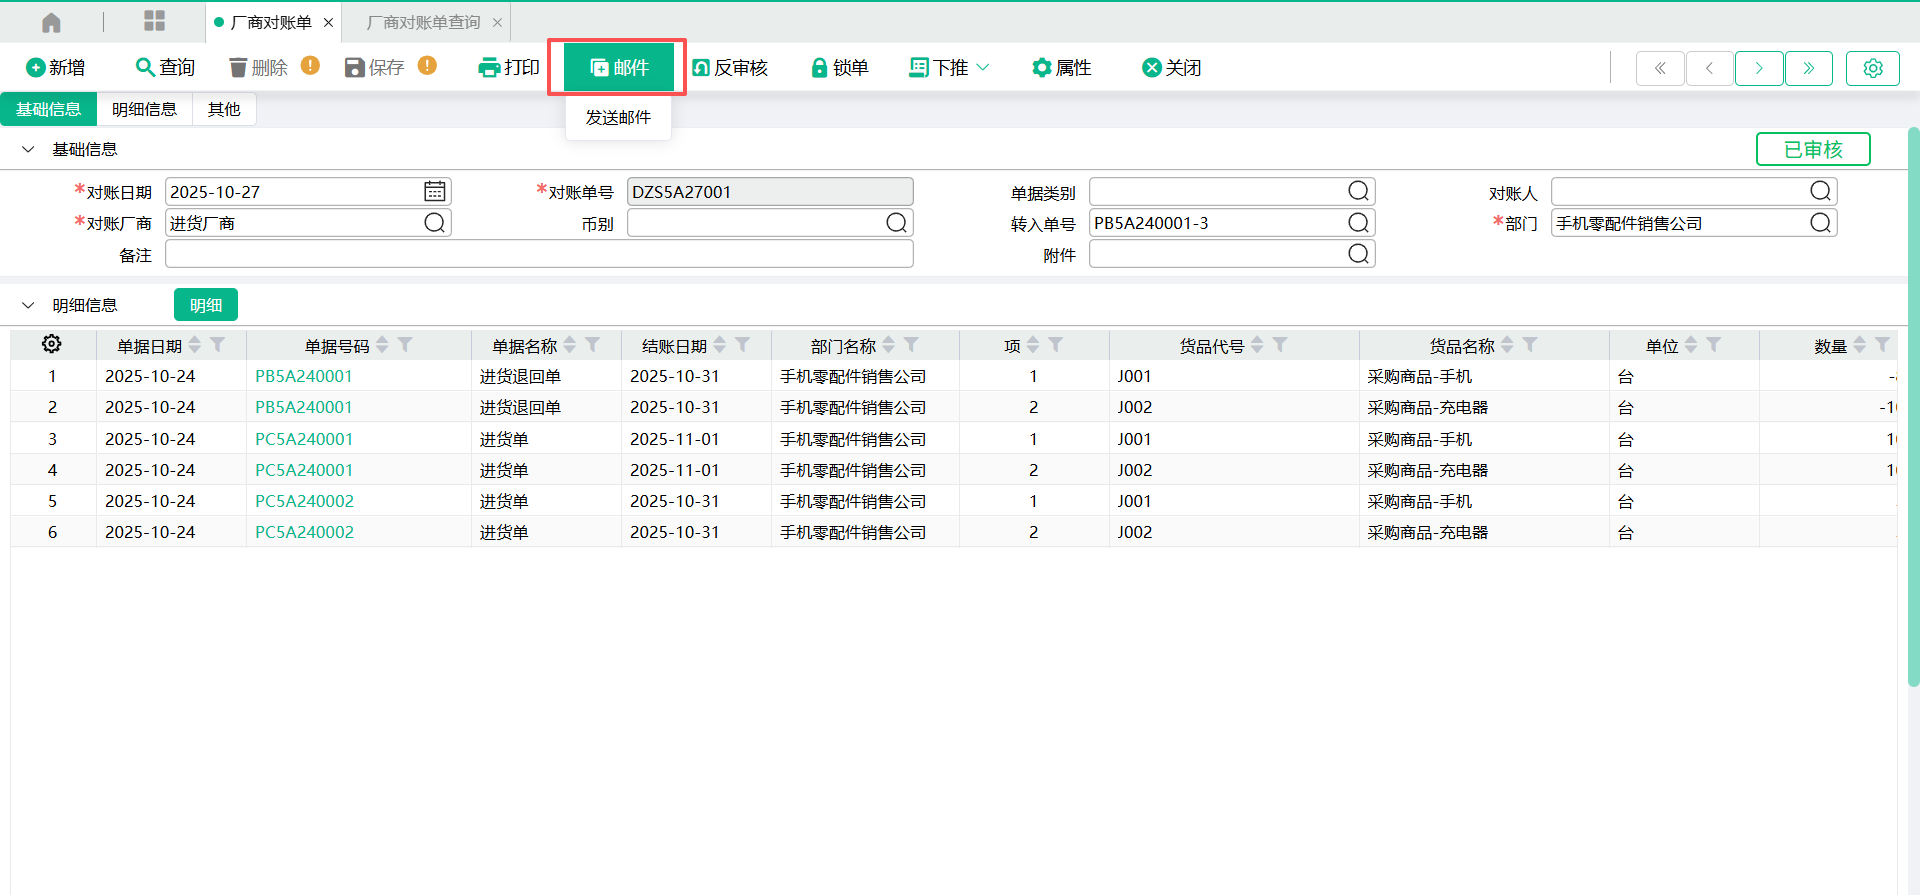This screenshot has width=1920, height=895.
Task: Open table column settings gear icon
Action: coord(52,344)
